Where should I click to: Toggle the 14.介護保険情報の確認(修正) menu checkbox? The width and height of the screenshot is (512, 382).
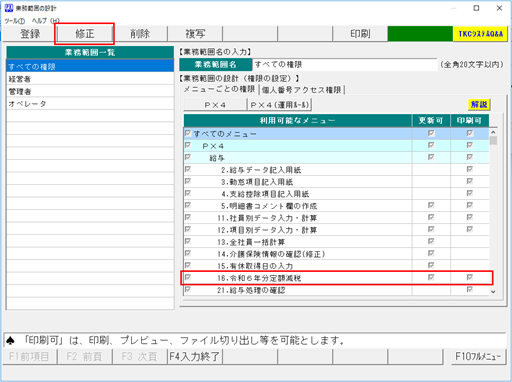pos(188,253)
